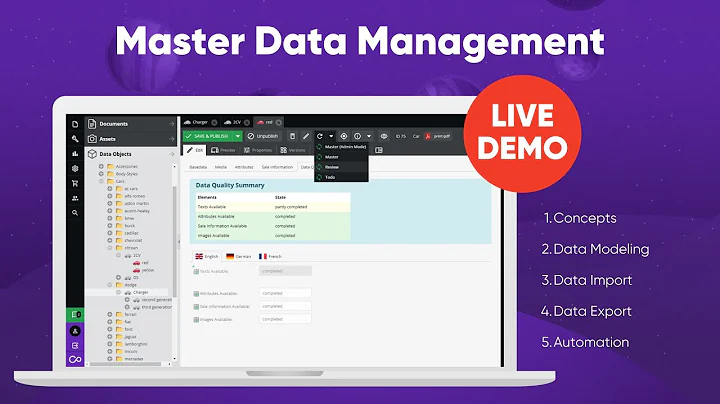Viewport: 720px width, 404px height.
Task: Select the Edit tab
Action: click(x=195, y=150)
